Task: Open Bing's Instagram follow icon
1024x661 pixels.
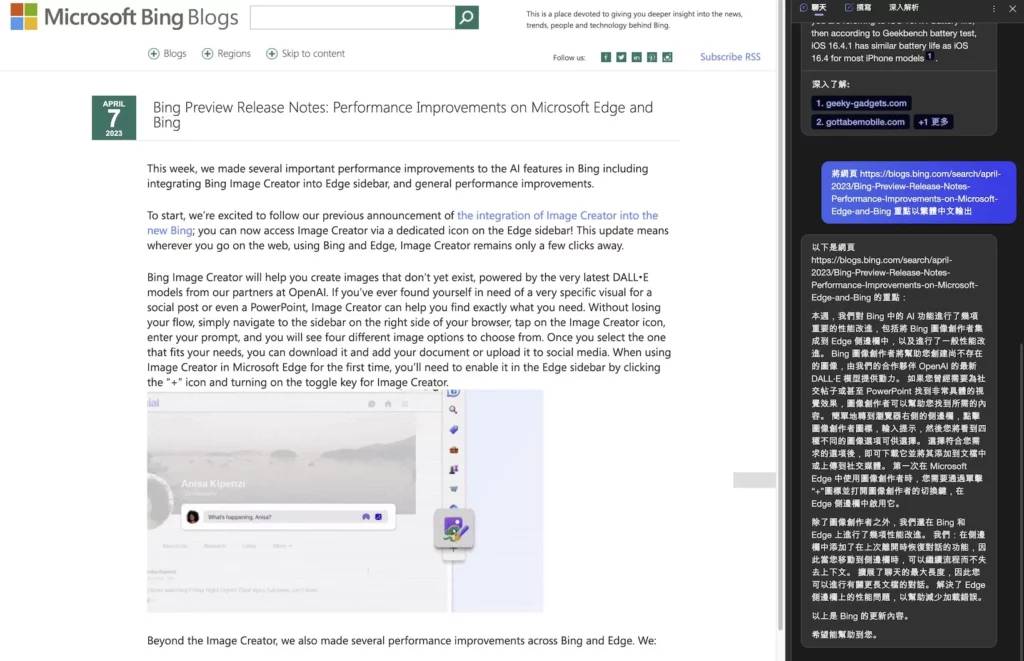Action: tap(666, 57)
